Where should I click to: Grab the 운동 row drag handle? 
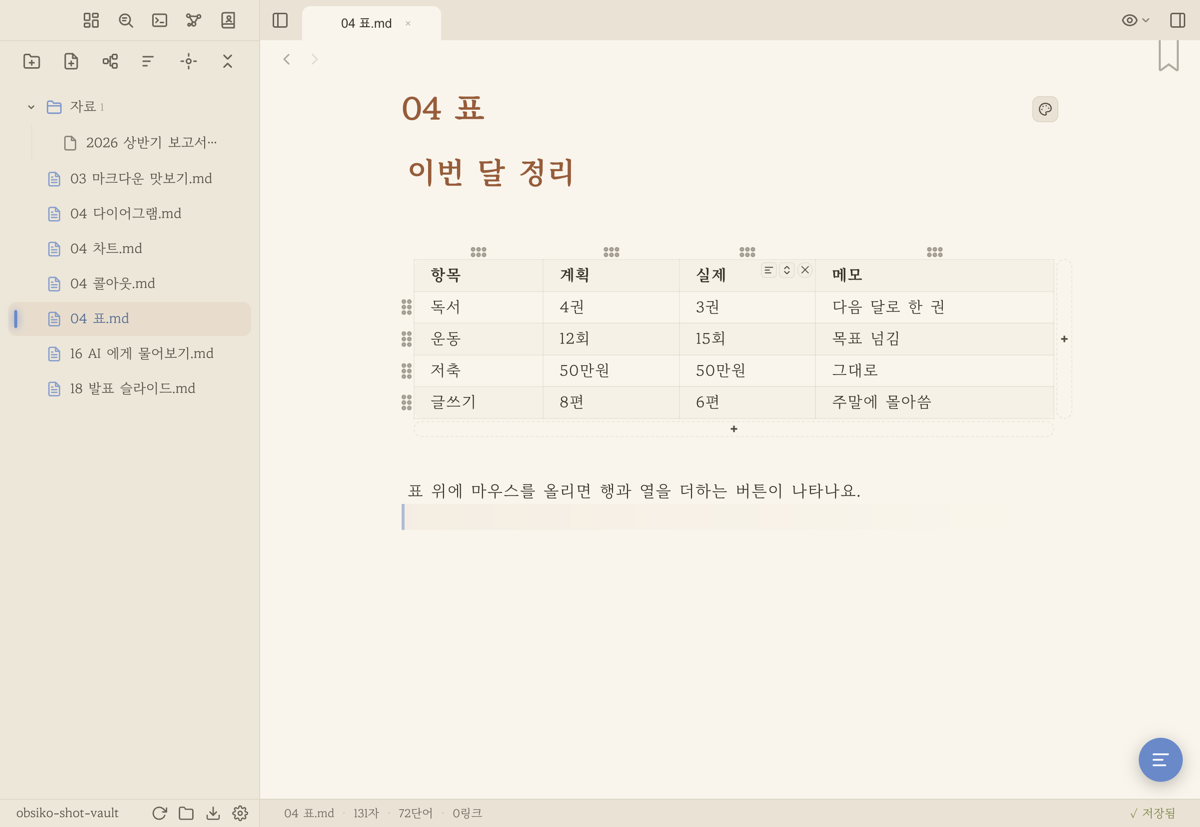(406, 339)
